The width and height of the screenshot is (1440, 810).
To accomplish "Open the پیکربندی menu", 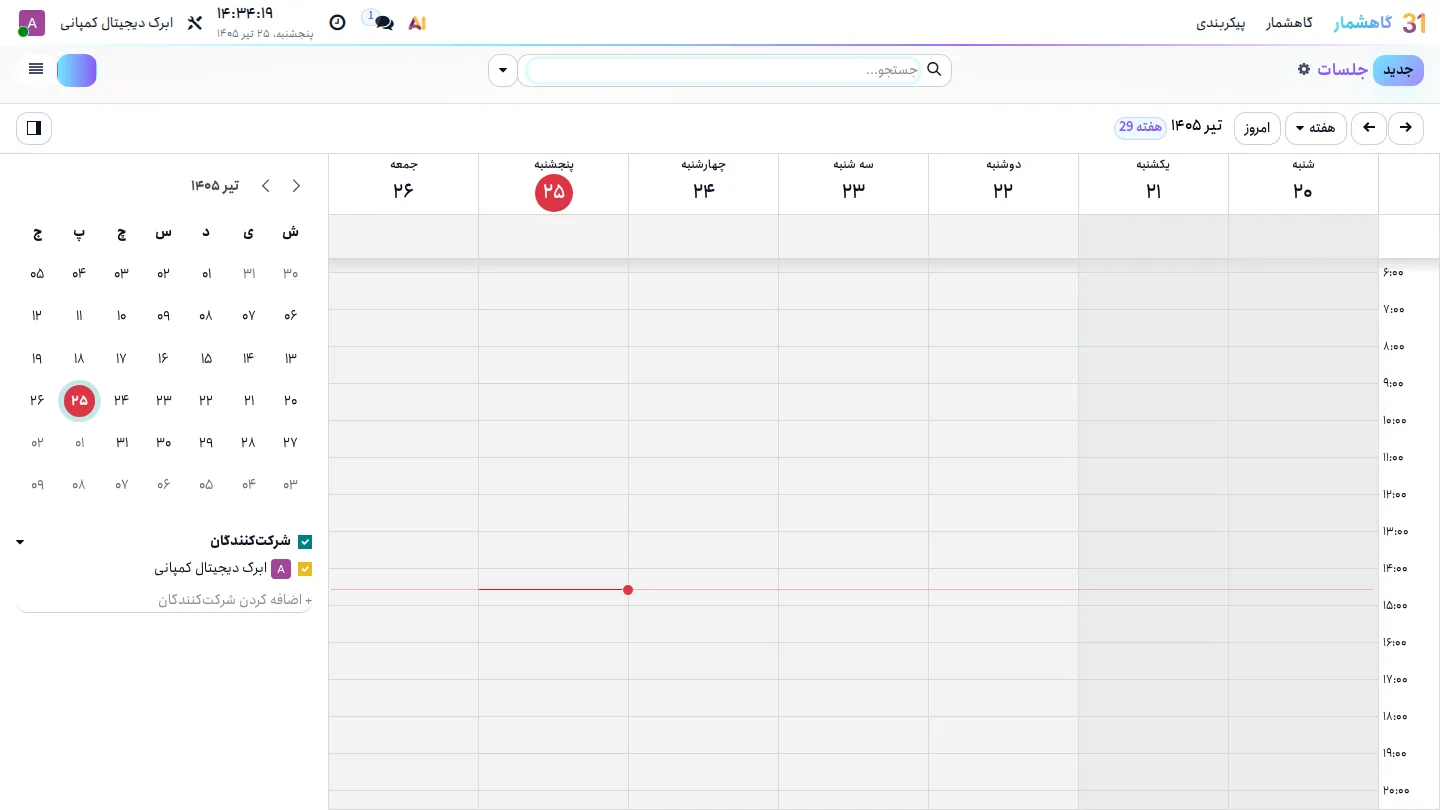I will click(1221, 23).
